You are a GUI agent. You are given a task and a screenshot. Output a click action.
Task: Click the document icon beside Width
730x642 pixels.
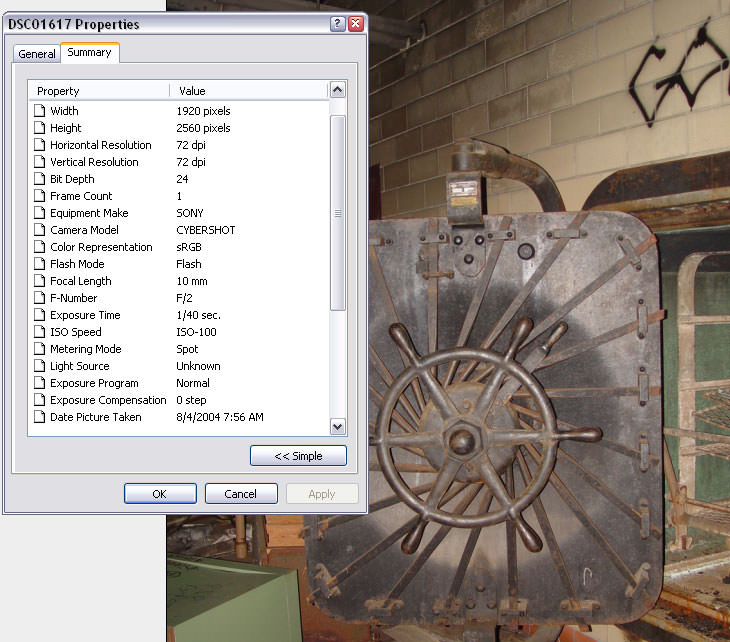40,111
